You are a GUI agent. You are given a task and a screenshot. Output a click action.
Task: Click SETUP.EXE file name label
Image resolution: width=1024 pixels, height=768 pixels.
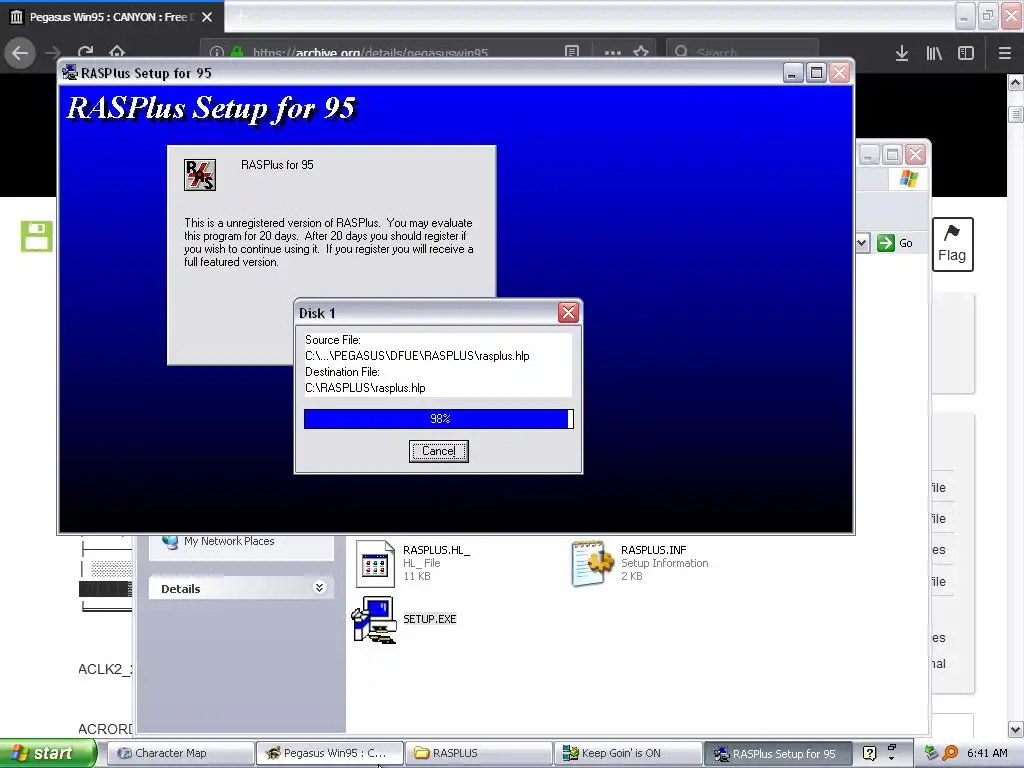pyautogui.click(x=429, y=619)
